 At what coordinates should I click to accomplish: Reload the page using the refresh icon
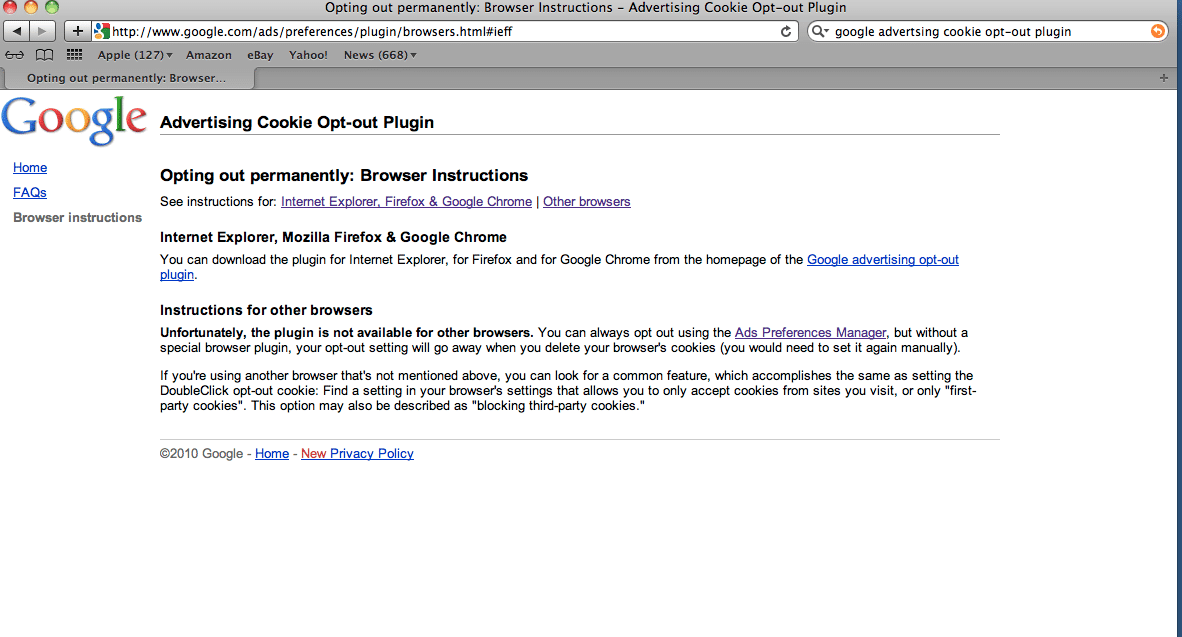coord(785,31)
